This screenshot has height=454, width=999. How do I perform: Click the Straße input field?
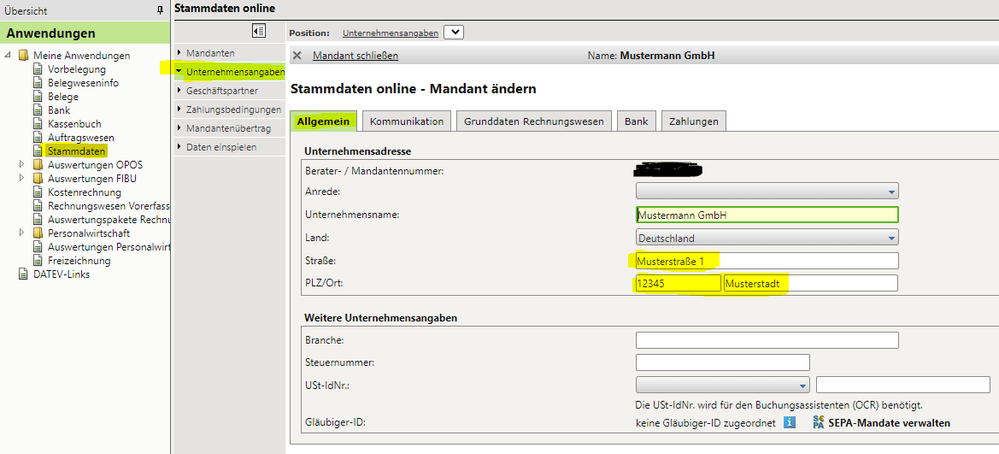tap(767, 260)
